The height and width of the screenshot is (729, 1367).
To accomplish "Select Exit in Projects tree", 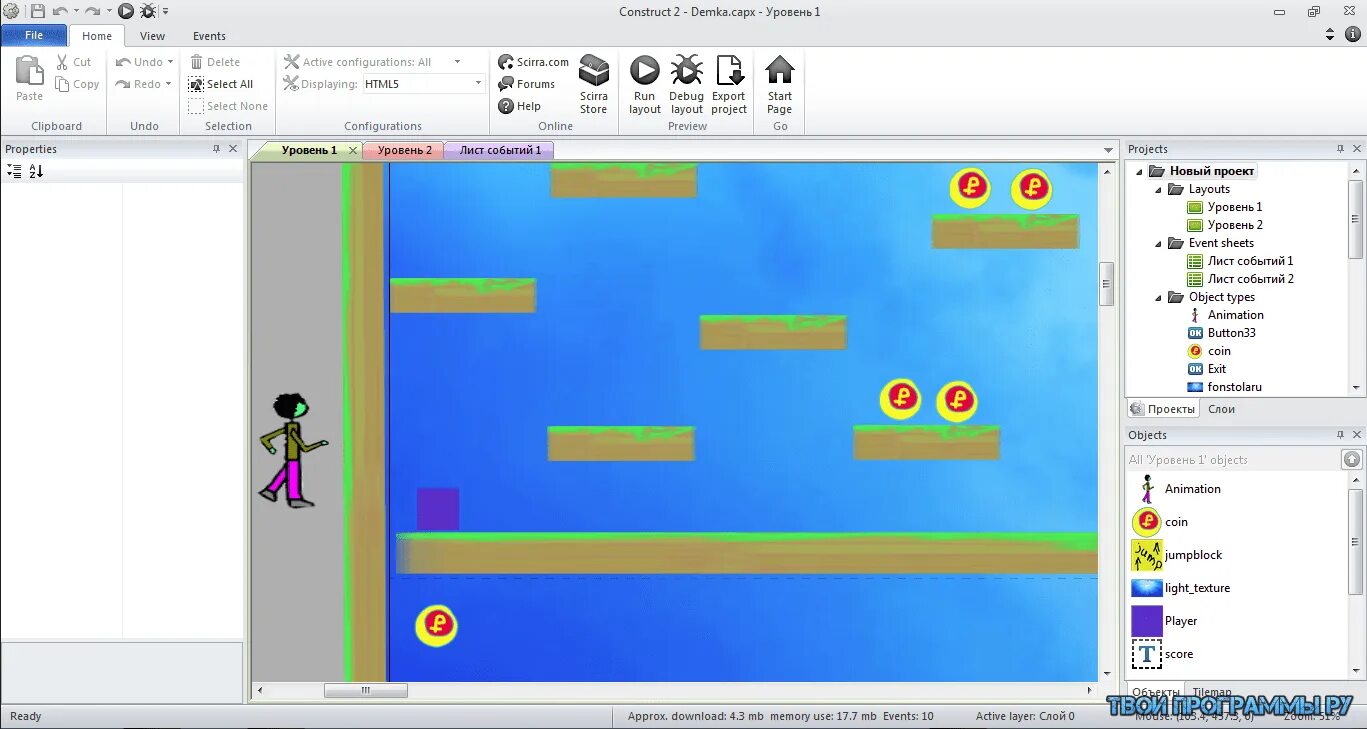I will (1206, 369).
